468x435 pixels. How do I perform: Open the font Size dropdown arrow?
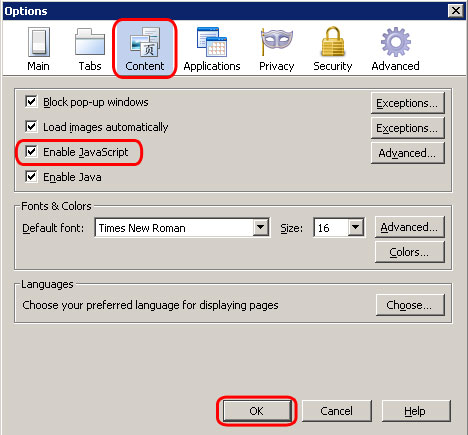pyautogui.click(x=356, y=228)
